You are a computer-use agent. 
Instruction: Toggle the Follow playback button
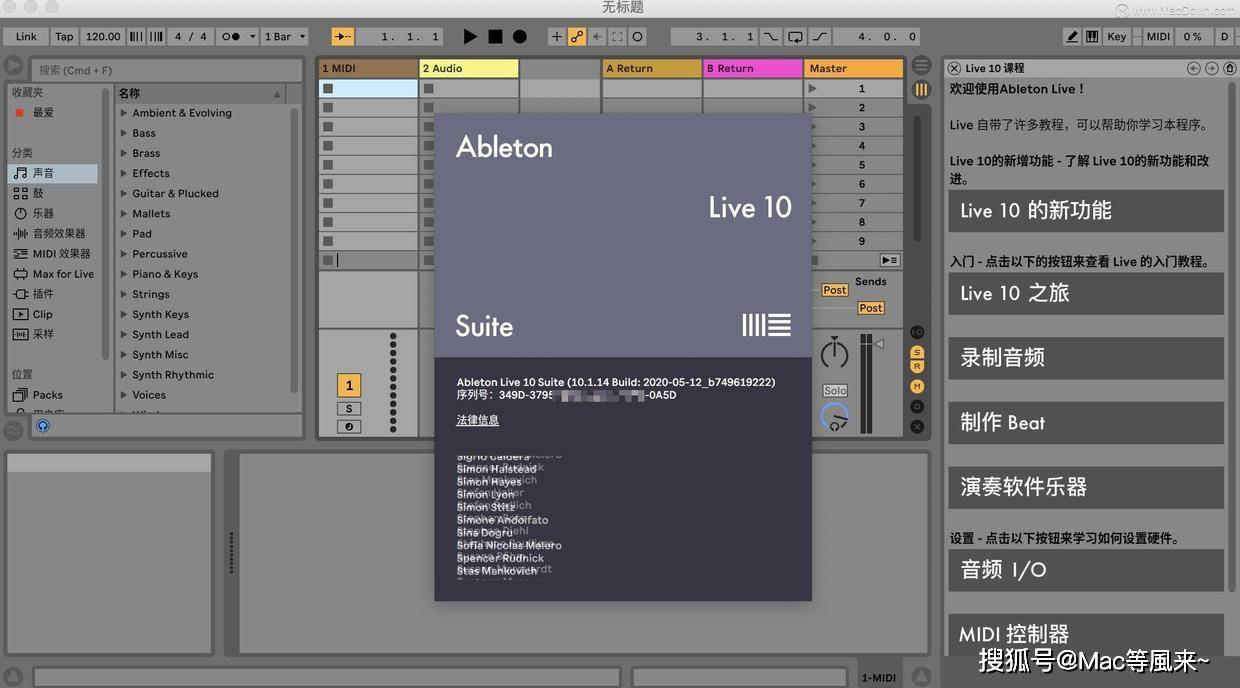(343, 36)
